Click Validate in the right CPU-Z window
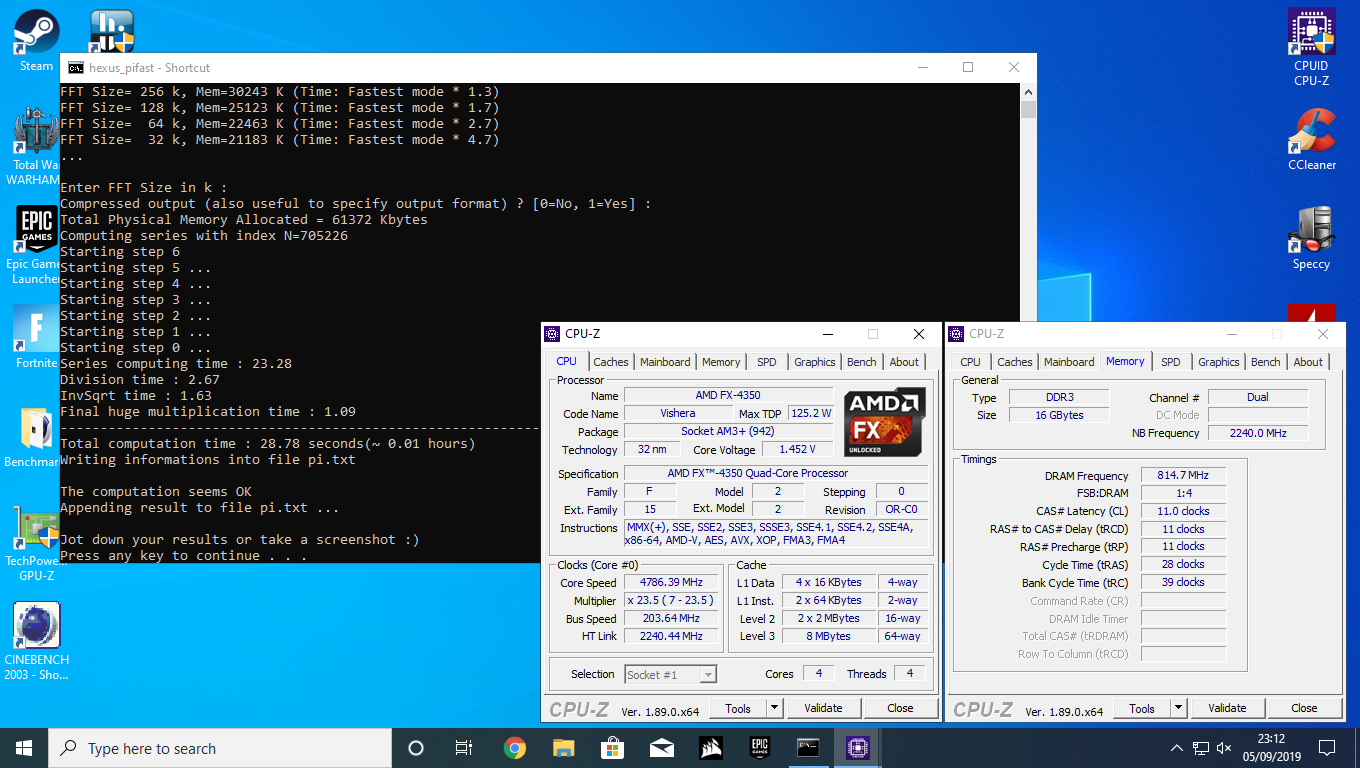Screen dimensions: 1360x768 pos(1227,708)
